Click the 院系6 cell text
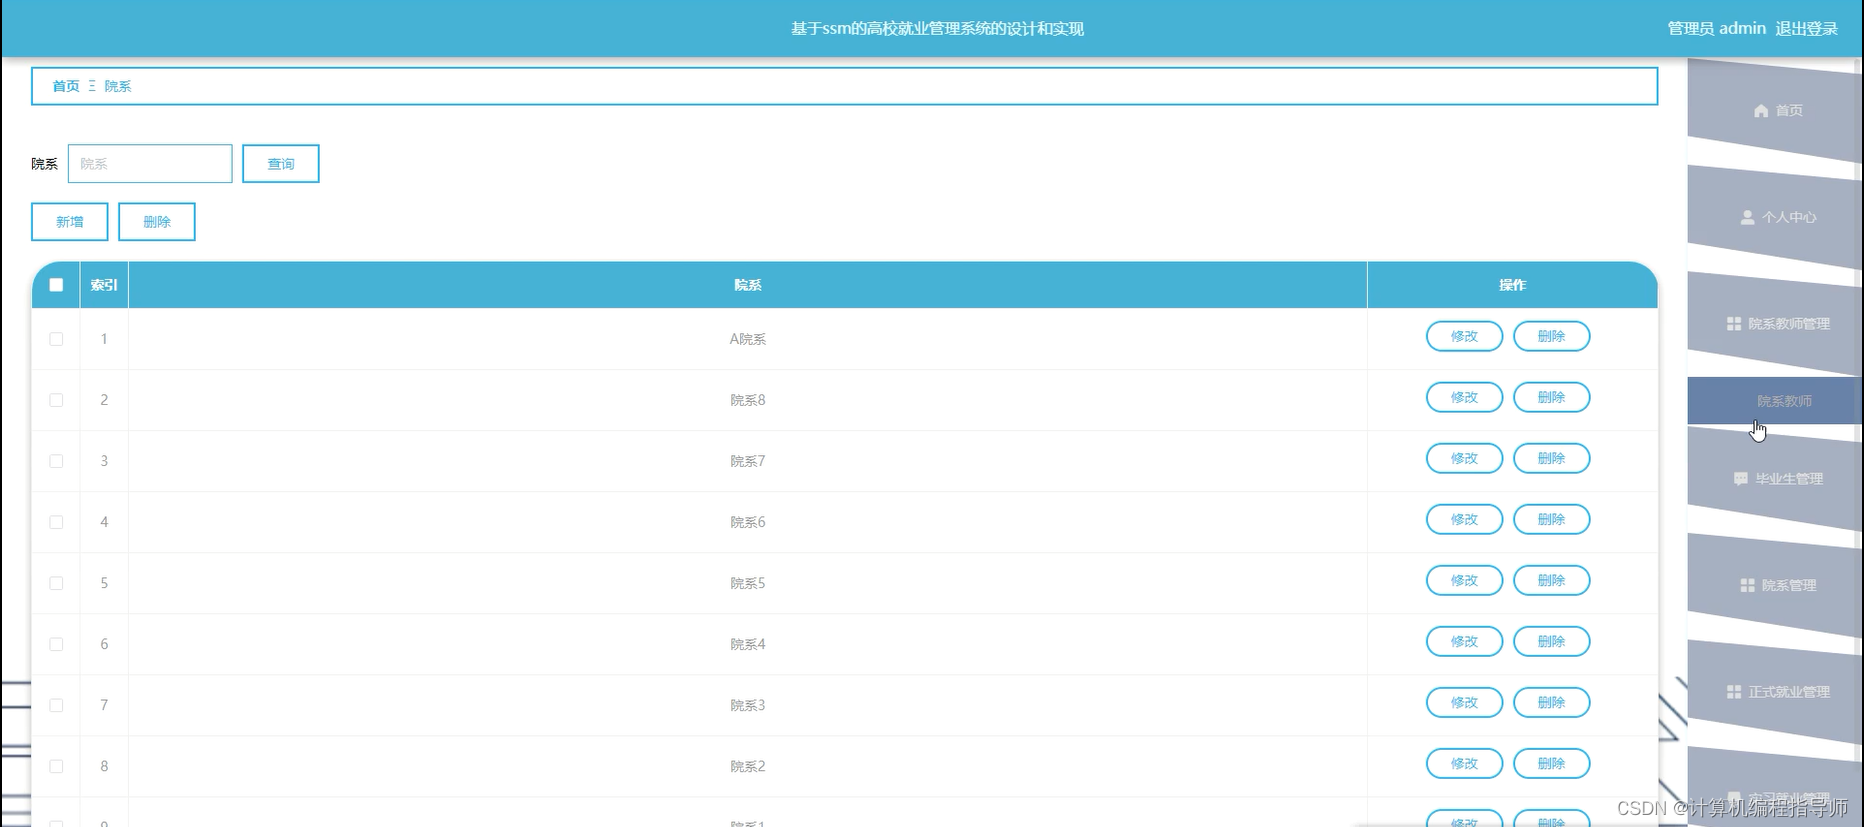The width and height of the screenshot is (1864, 827). tap(748, 522)
